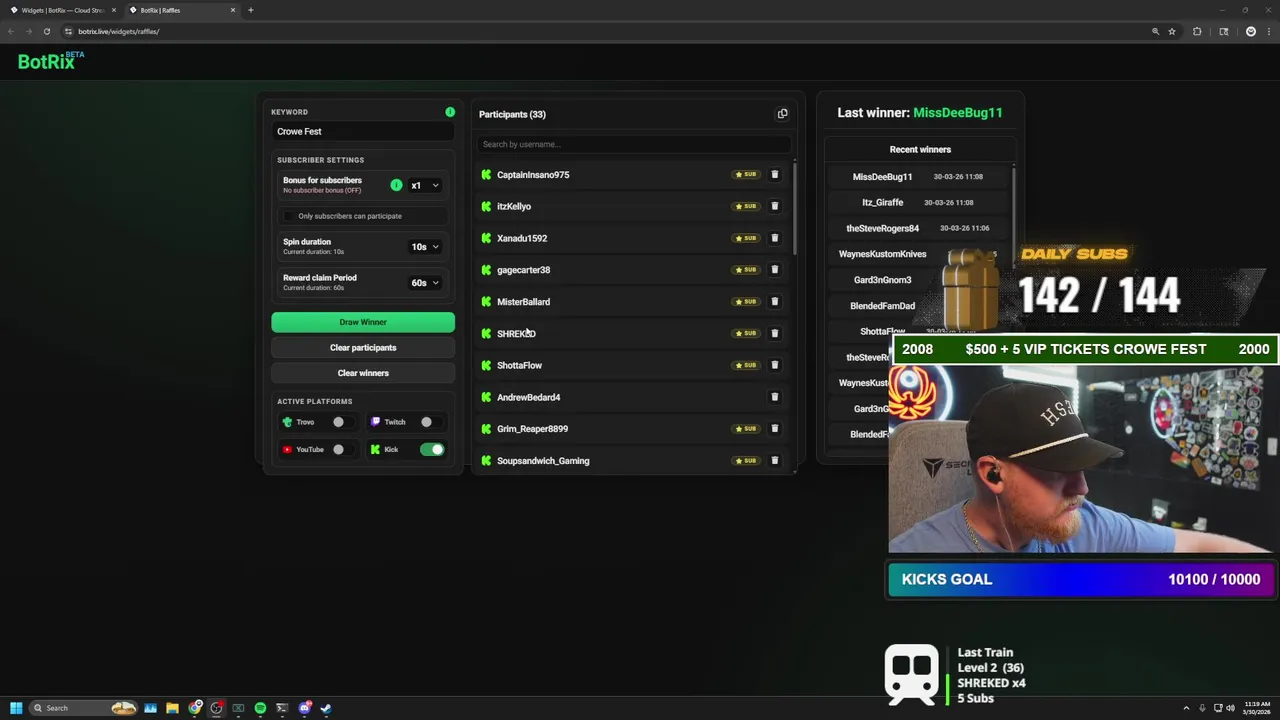Switch to Widgets BotRix Cloud tab

click(62, 10)
